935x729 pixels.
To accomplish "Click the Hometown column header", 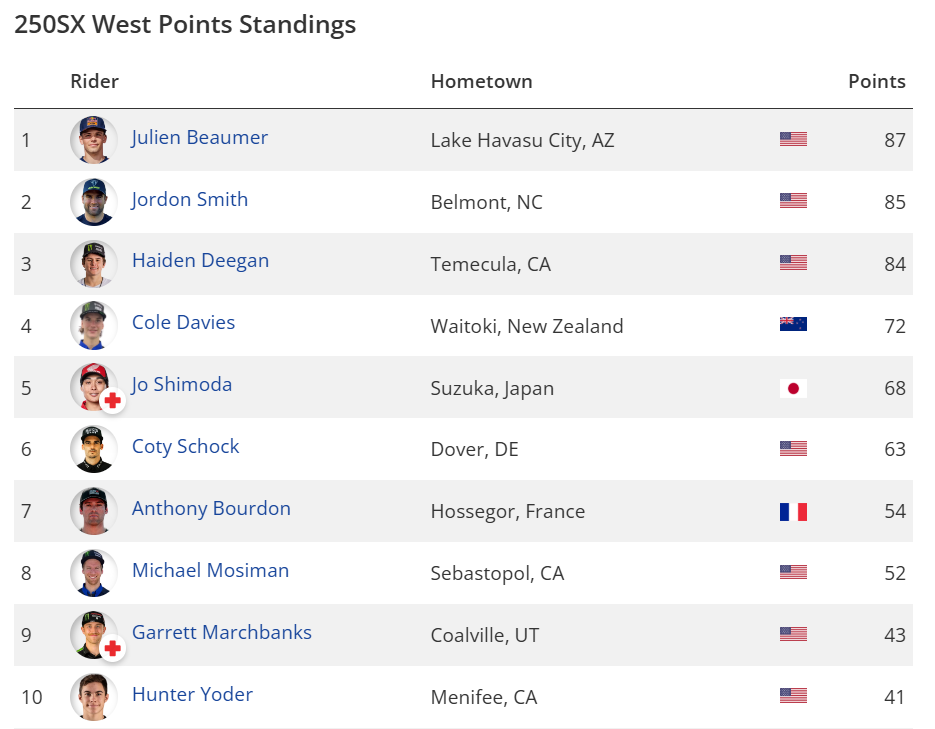I will tap(481, 82).
